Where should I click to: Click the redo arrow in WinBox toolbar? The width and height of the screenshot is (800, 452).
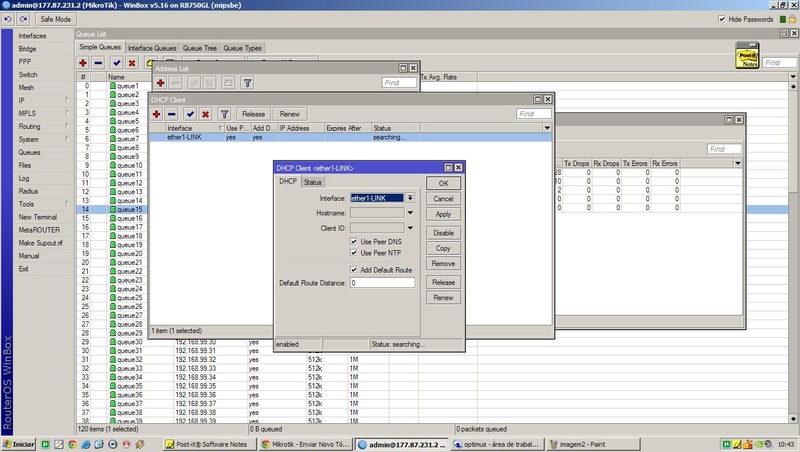(21, 19)
